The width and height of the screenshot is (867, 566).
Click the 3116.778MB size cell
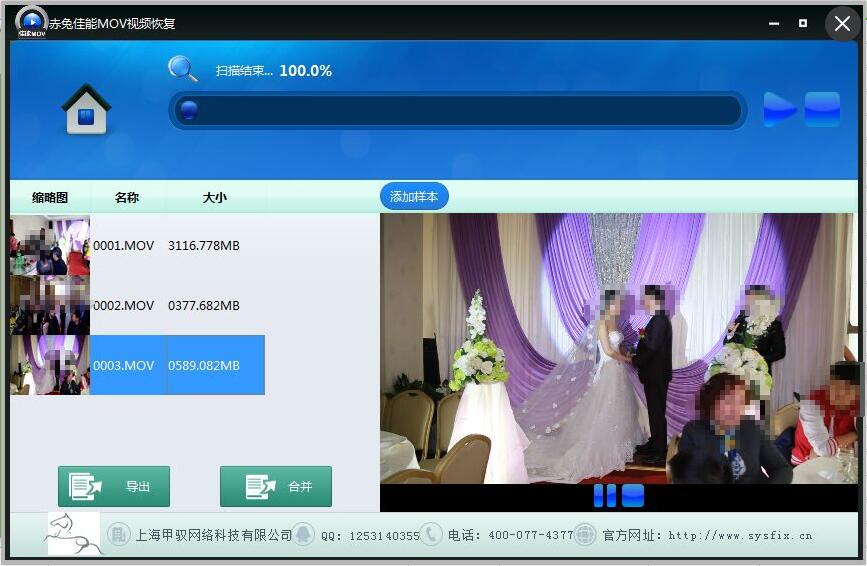[204, 245]
